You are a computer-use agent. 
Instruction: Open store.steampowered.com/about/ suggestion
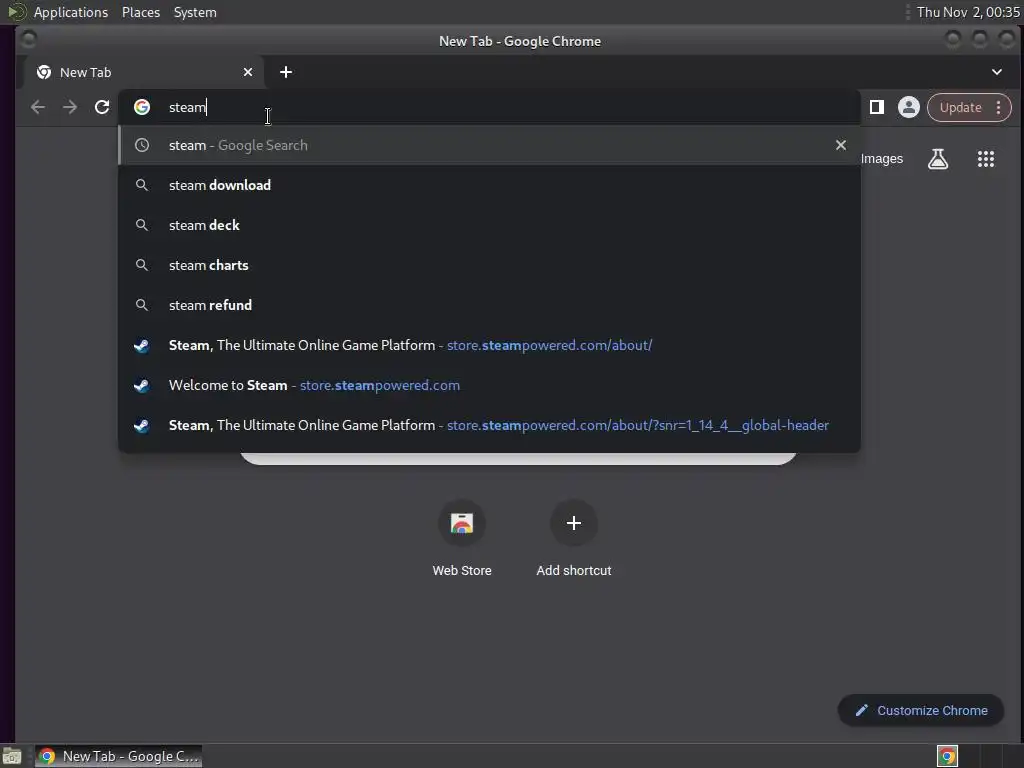coord(489,345)
